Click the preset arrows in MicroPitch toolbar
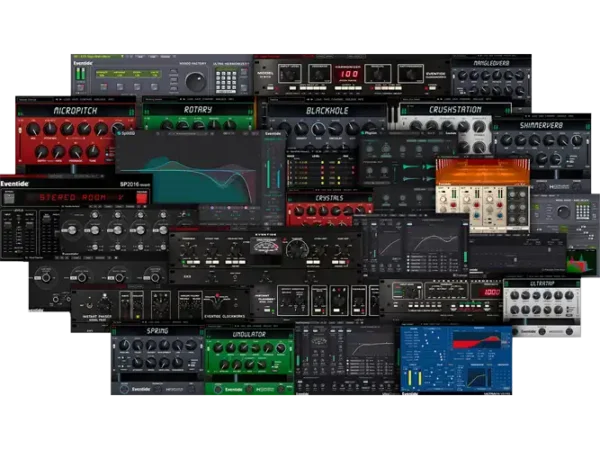The height and width of the screenshot is (450, 600). pos(58,99)
